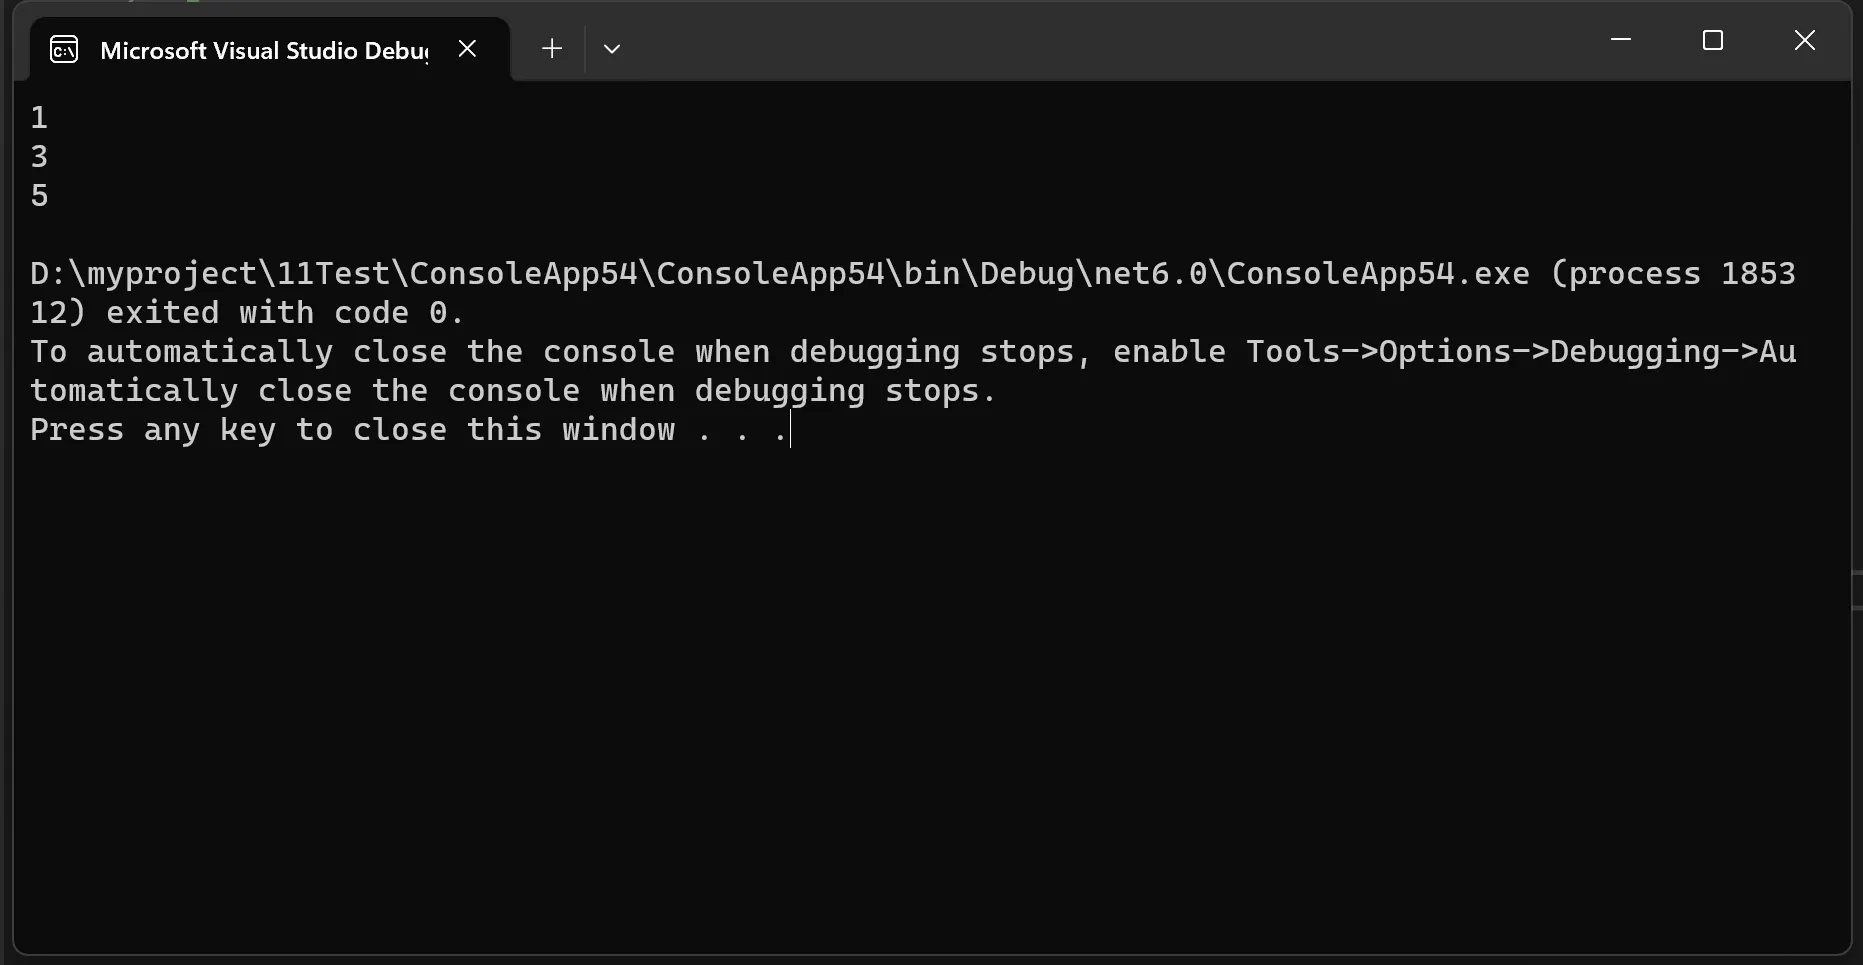Click the output line showing 5
The image size is (1863, 965).
point(39,196)
